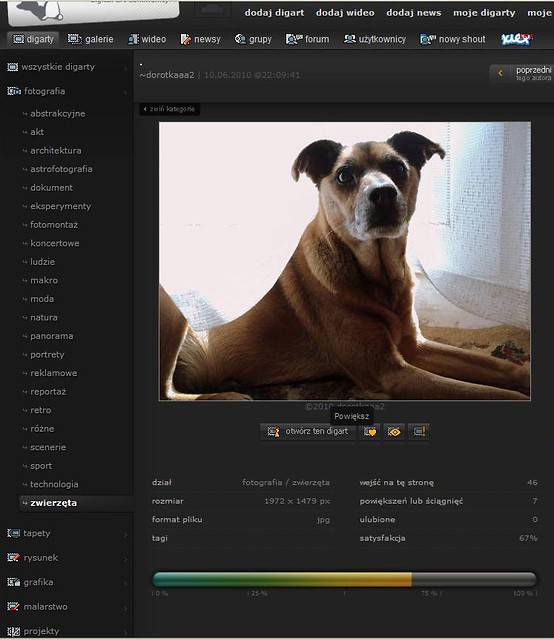Select the highlighted zwierzęta subcategory
This screenshot has height=640, width=554.
point(53,503)
